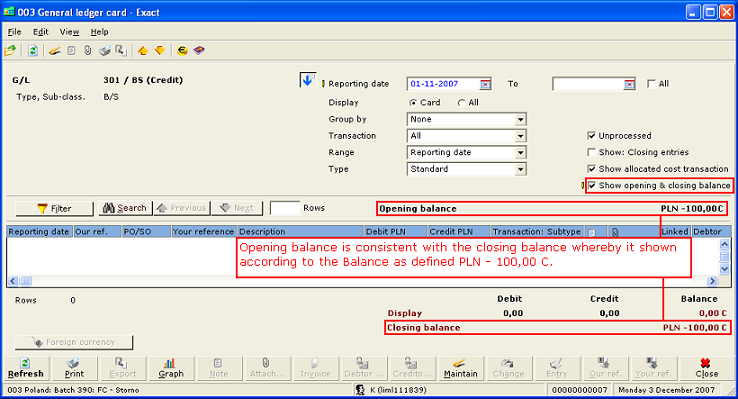Expand the Group by dropdown
This screenshot has height=399, width=738.
(x=520, y=120)
